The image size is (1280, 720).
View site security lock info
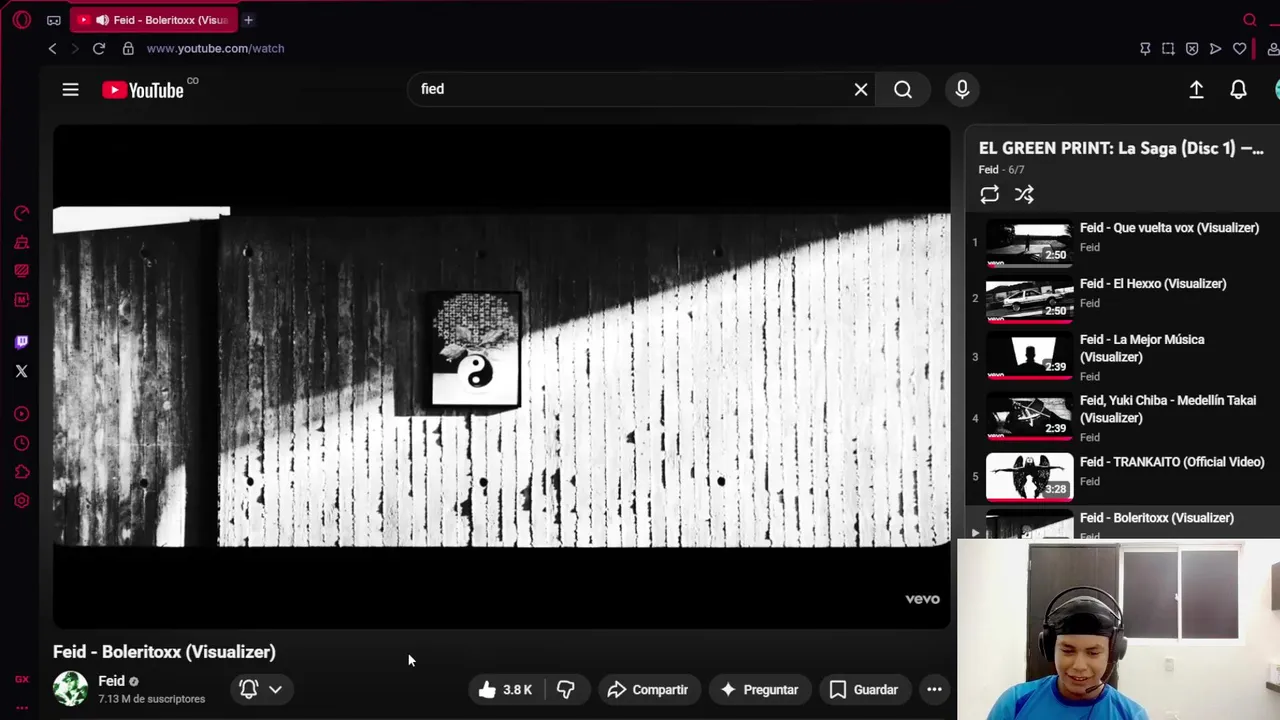[128, 48]
